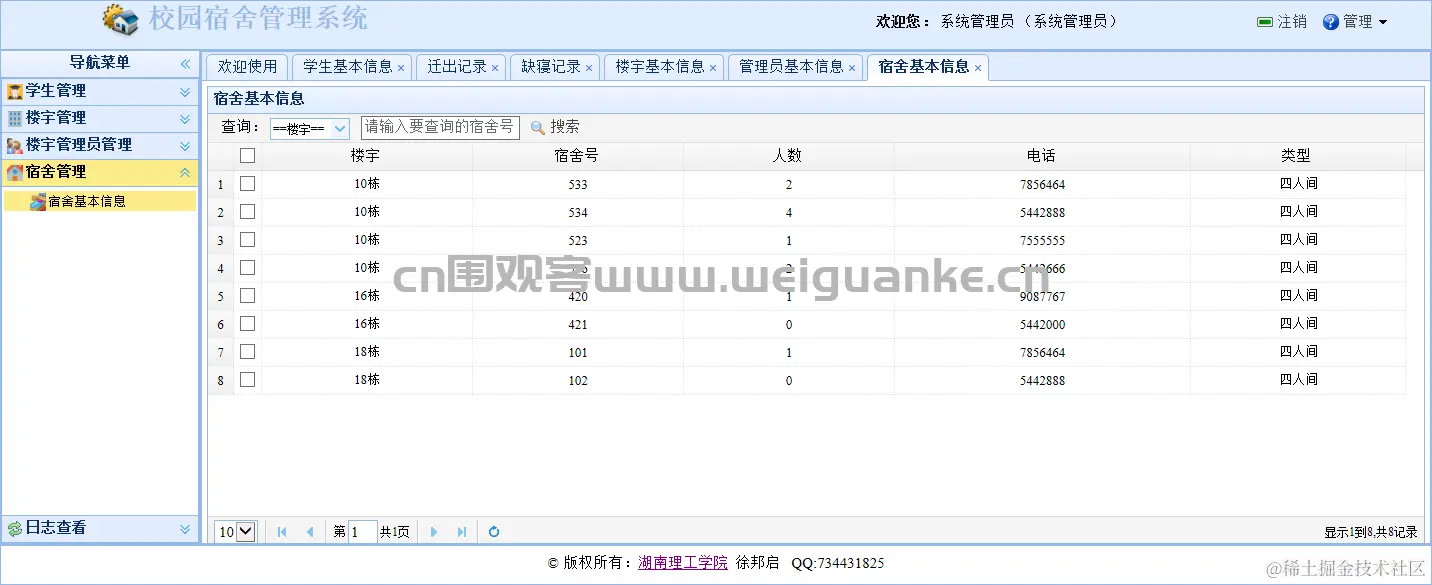Expand the 日志查看 accordion section

point(185,529)
